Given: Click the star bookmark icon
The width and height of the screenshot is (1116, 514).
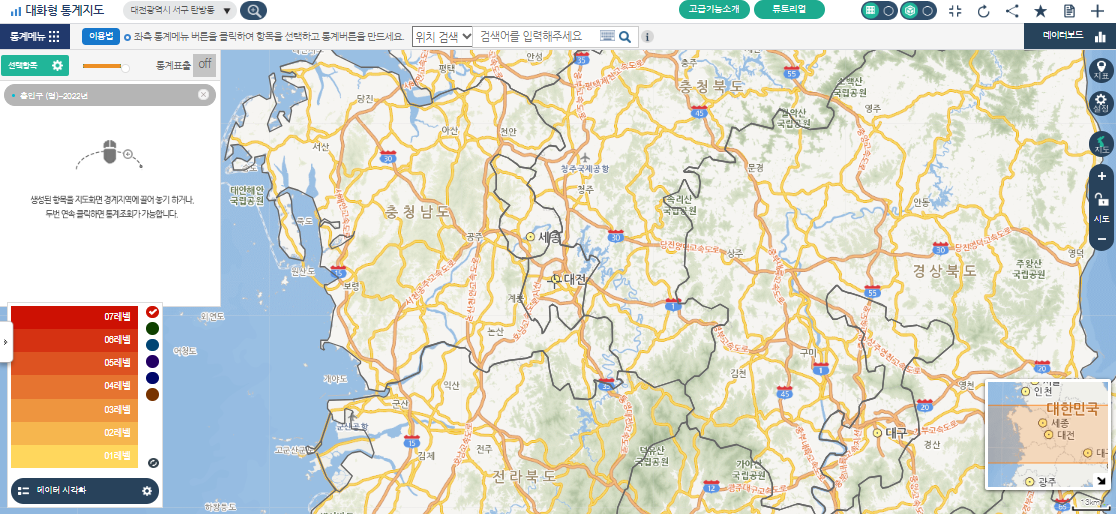Looking at the screenshot, I should pyautogui.click(x=1040, y=11).
